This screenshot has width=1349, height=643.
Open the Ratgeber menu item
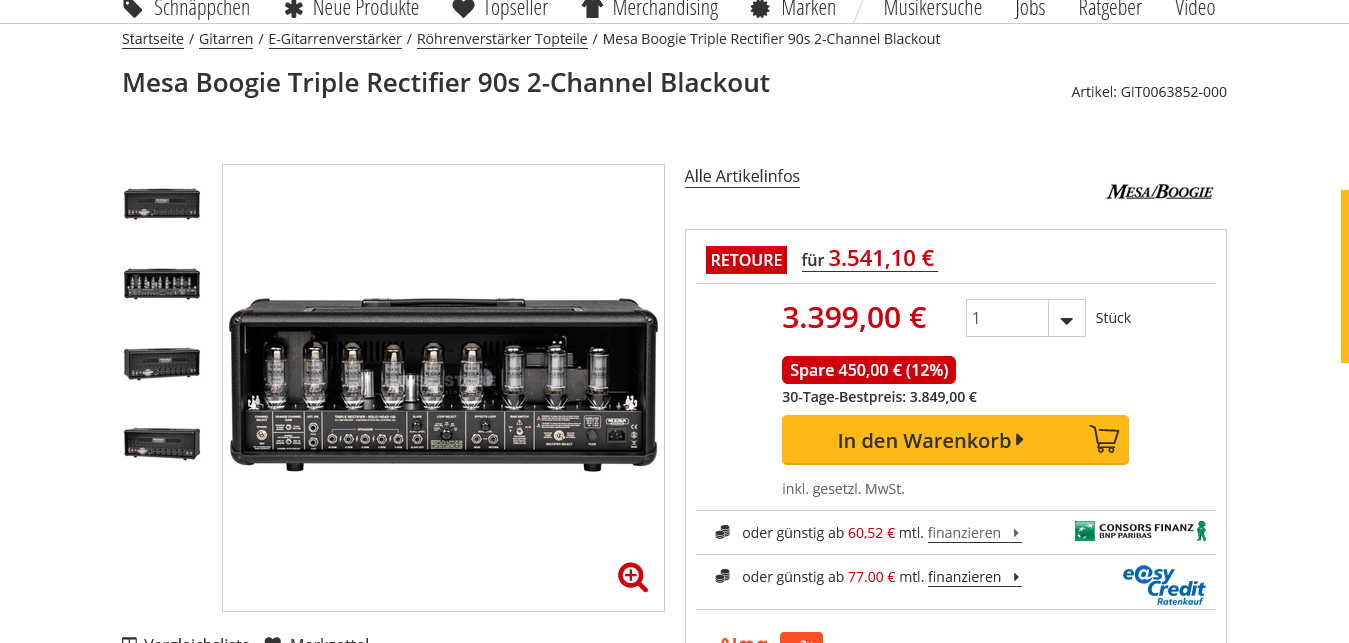coord(1110,9)
